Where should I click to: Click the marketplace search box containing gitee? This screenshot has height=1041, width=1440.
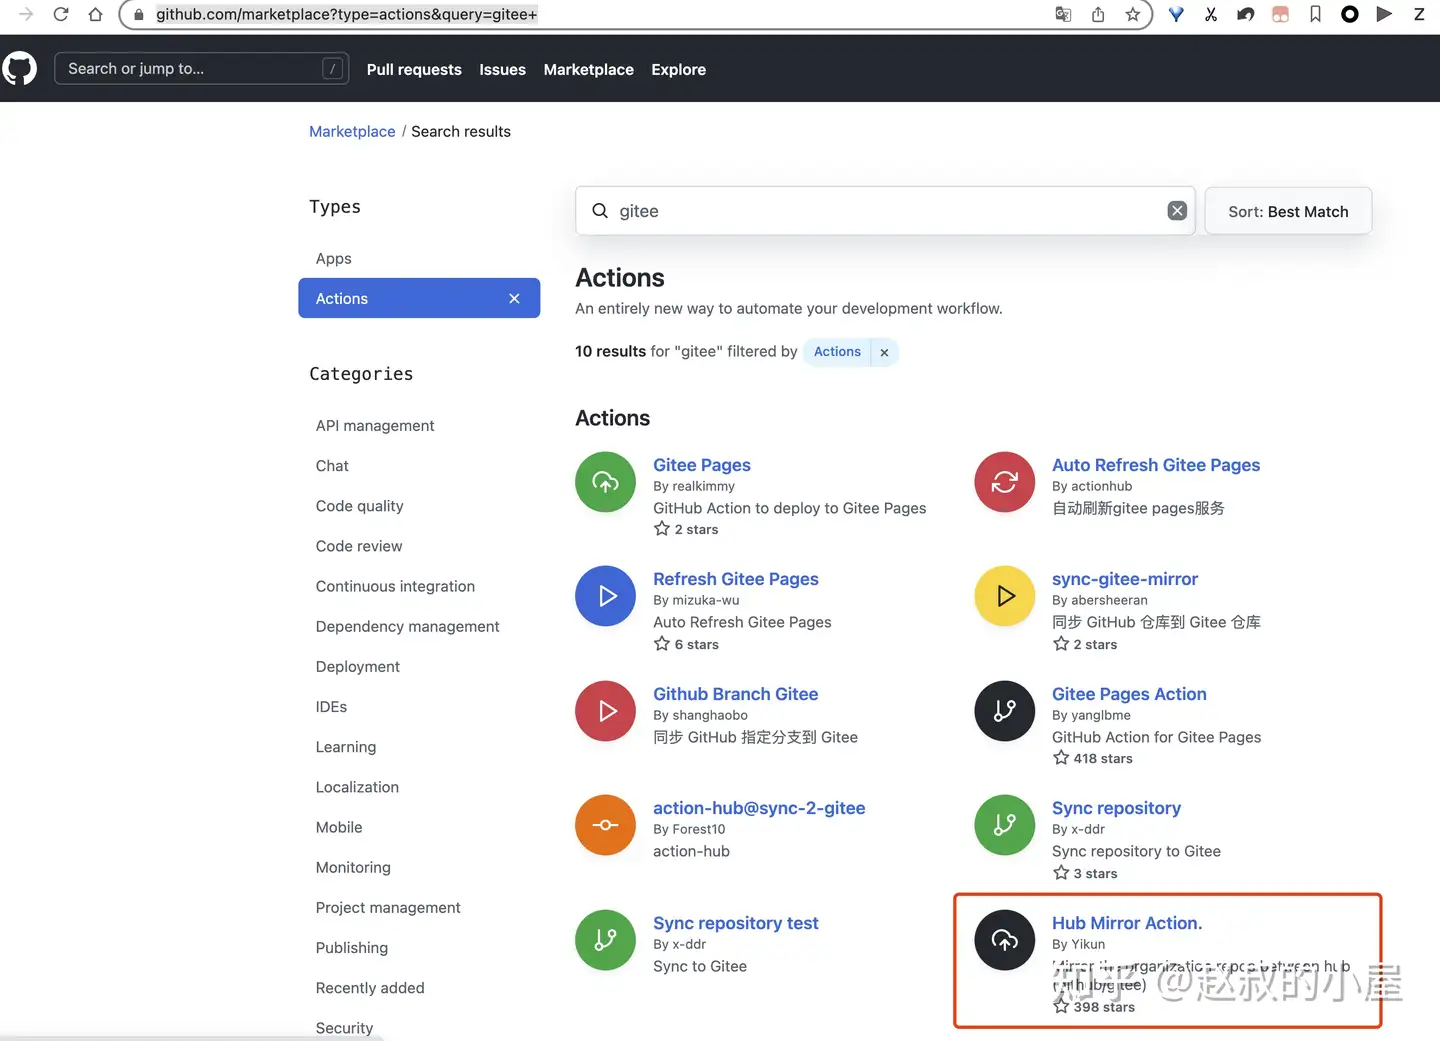coord(885,211)
